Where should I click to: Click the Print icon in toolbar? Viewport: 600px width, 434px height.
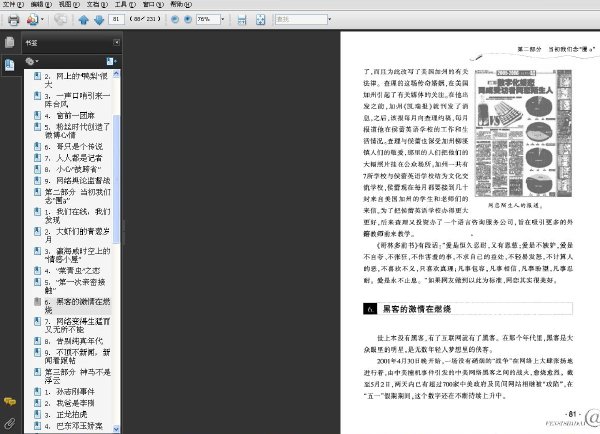13,20
